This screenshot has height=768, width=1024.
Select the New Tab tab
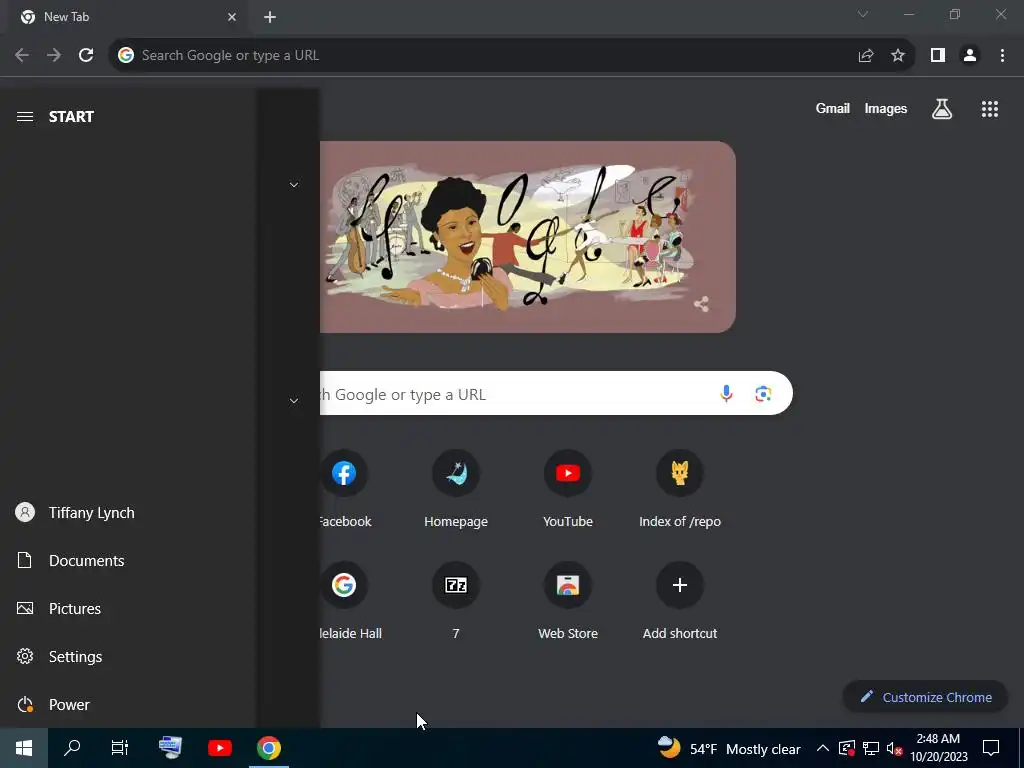(x=124, y=17)
